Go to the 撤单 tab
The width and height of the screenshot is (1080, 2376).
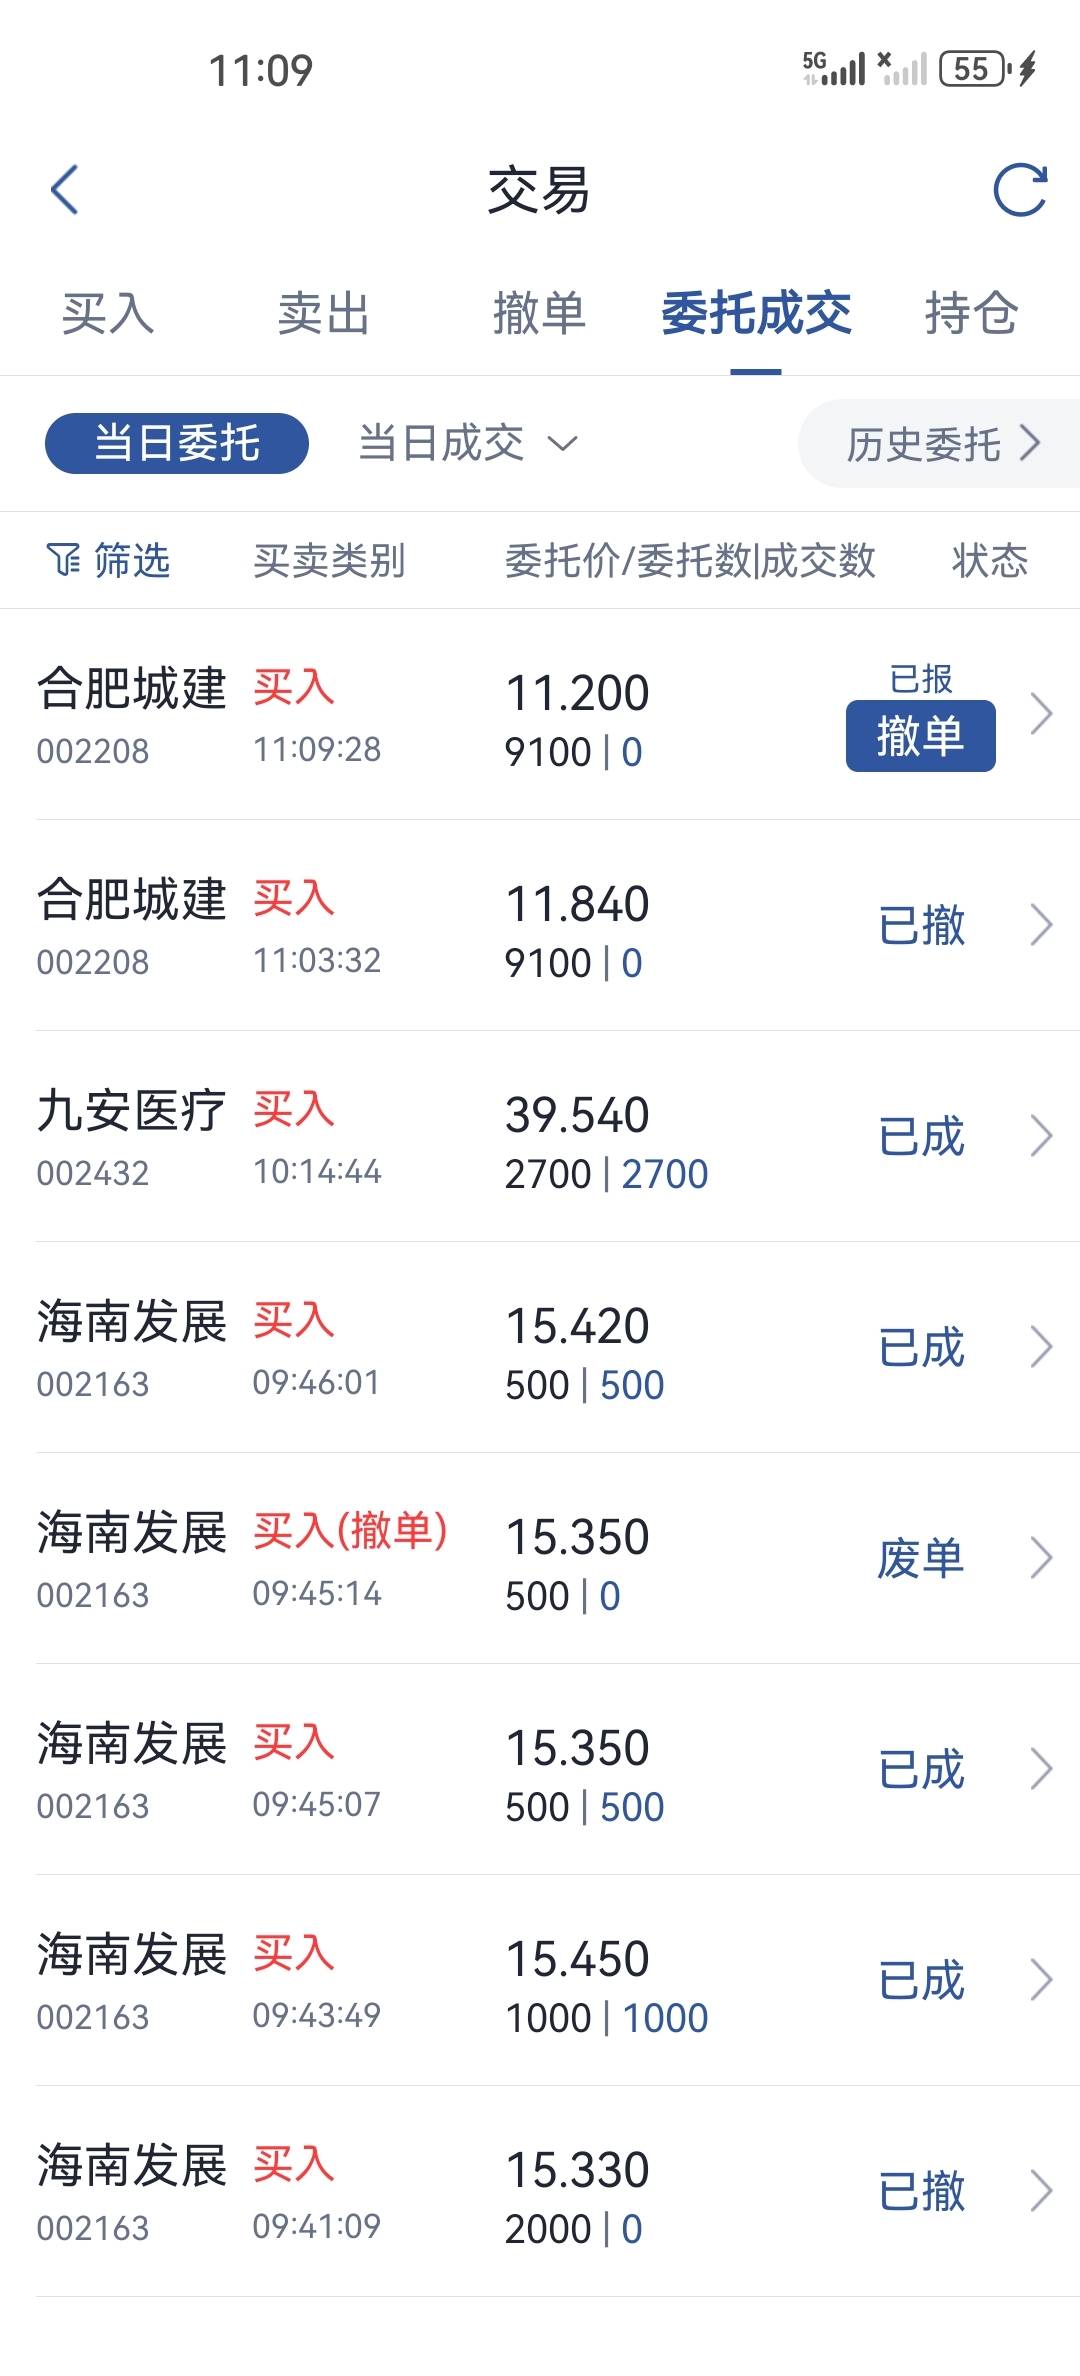[x=539, y=313]
